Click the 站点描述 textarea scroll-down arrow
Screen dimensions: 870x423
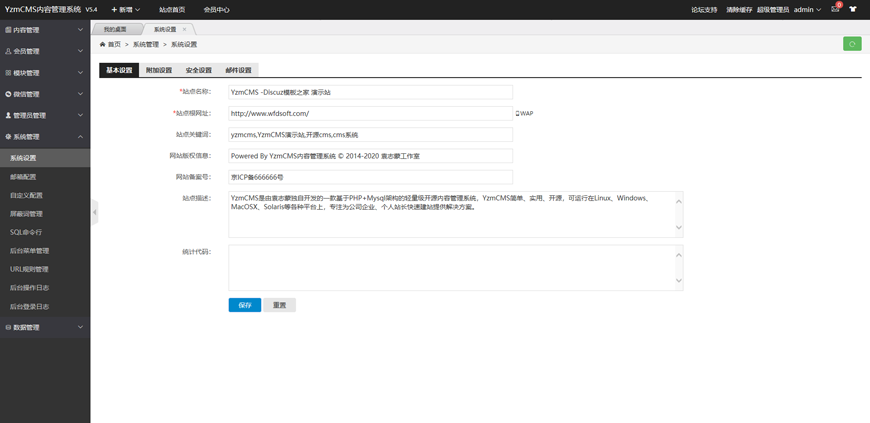pos(679,227)
